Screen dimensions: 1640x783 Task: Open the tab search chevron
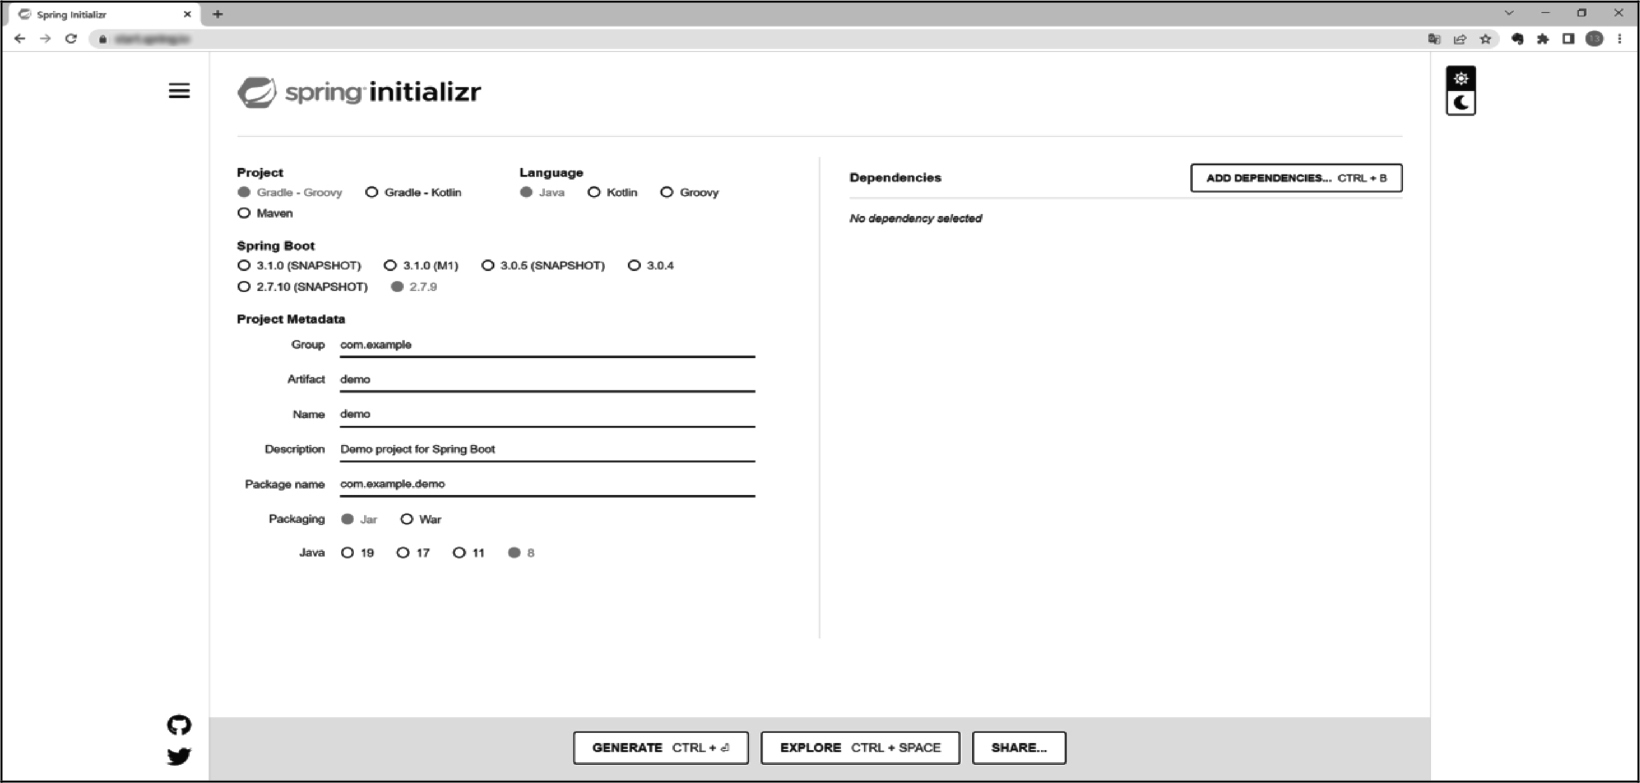pos(1509,13)
